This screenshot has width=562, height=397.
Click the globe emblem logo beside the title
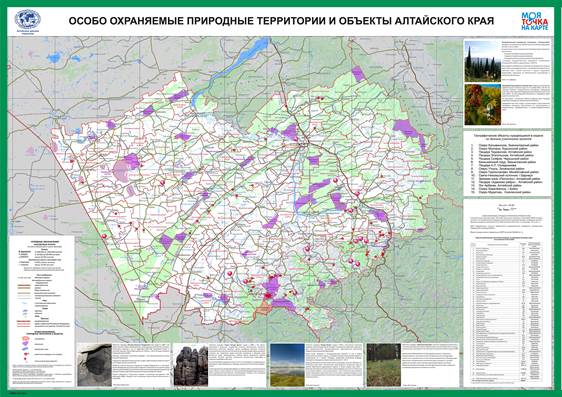[x=27, y=20]
